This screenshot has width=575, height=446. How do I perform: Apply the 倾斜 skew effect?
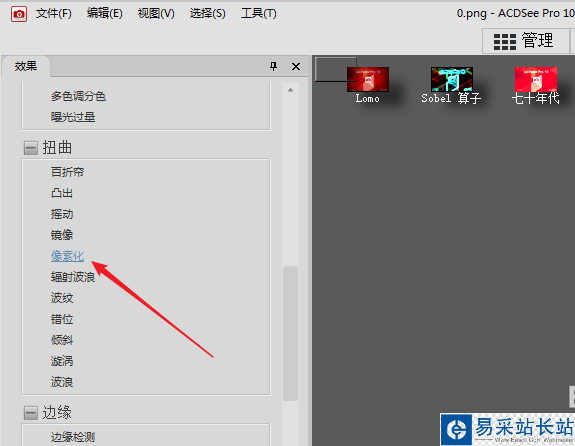(62, 340)
